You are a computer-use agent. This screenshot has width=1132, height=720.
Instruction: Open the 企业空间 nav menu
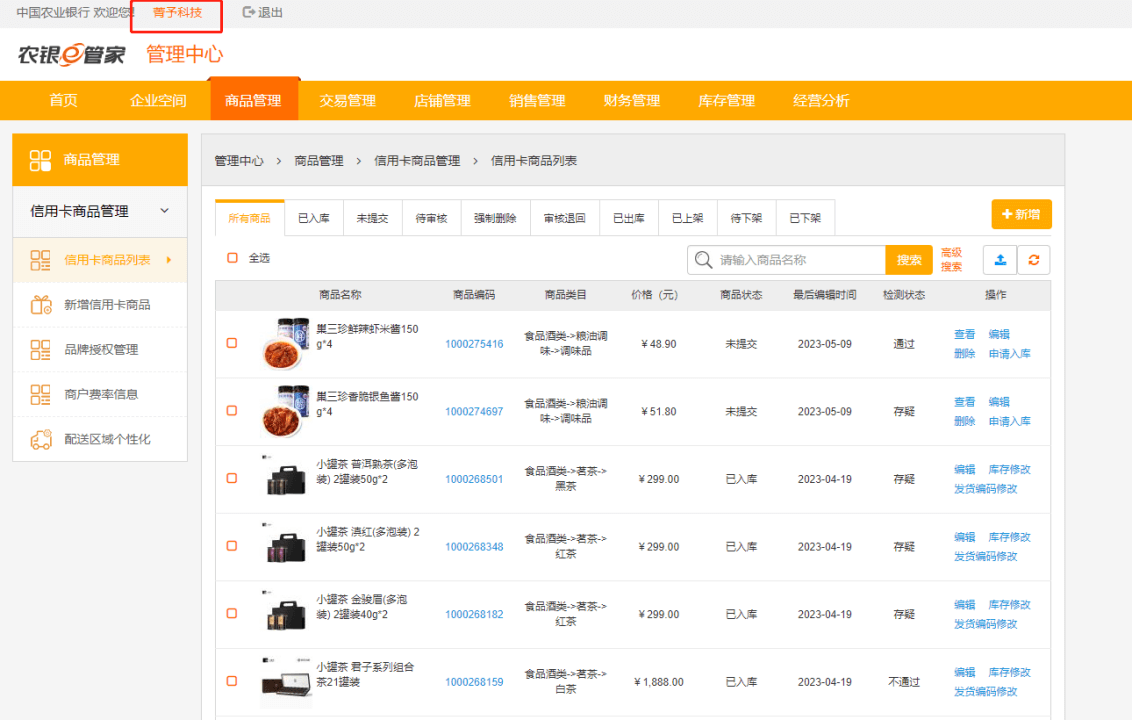click(158, 100)
